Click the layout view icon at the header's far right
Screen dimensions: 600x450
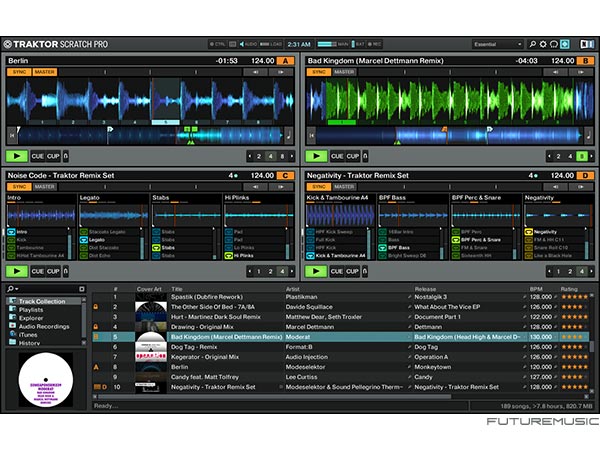pyautogui.click(x=587, y=44)
